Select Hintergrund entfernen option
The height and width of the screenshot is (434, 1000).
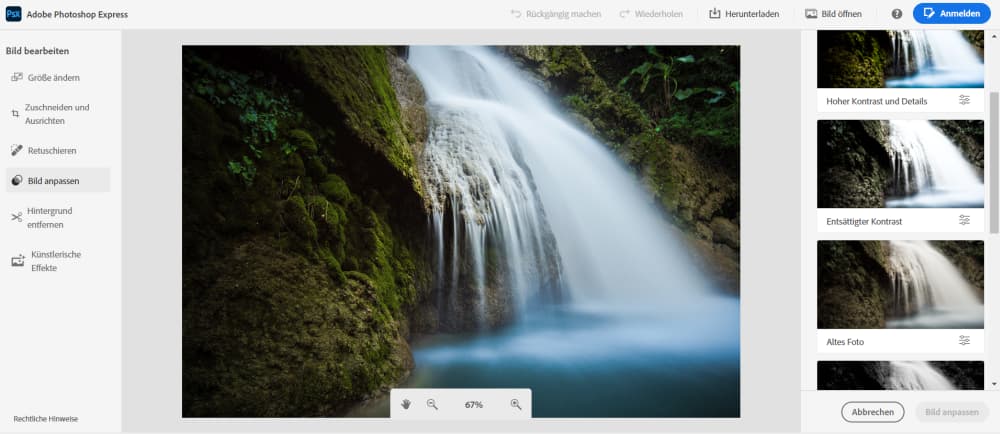[58, 217]
